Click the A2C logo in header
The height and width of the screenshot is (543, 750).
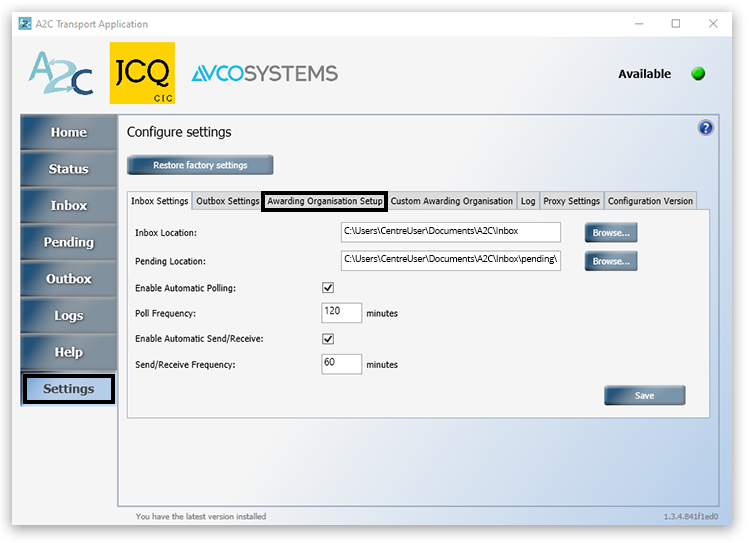coord(60,74)
